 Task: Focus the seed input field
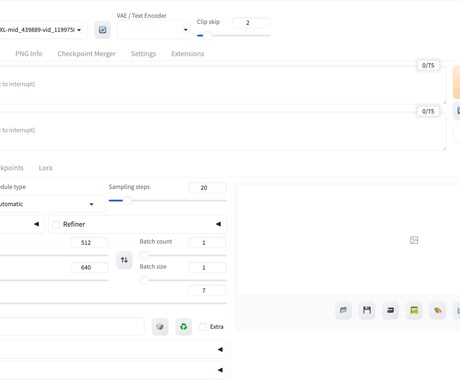[72, 326]
